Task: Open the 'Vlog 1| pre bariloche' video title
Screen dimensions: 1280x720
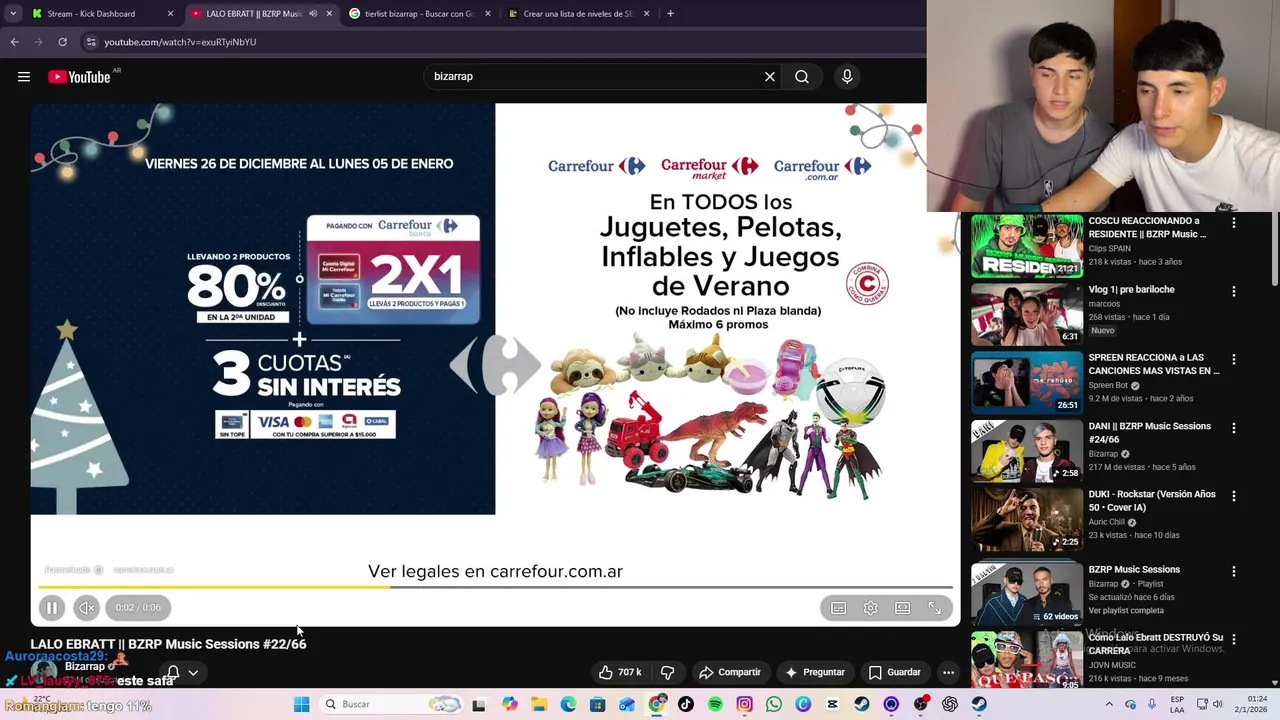Action: 1131,290
